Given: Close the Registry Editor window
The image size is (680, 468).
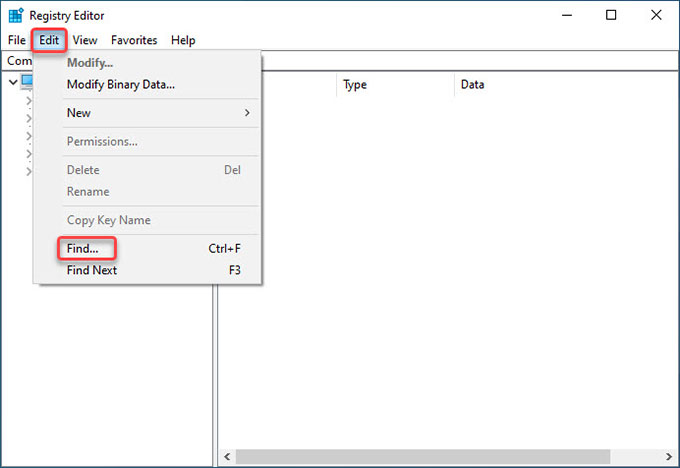Looking at the screenshot, I should (656, 15).
